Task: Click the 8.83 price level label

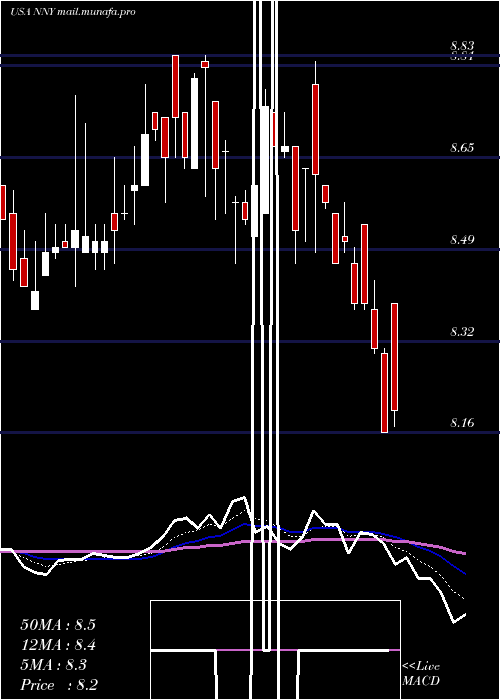Action: (462, 45)
